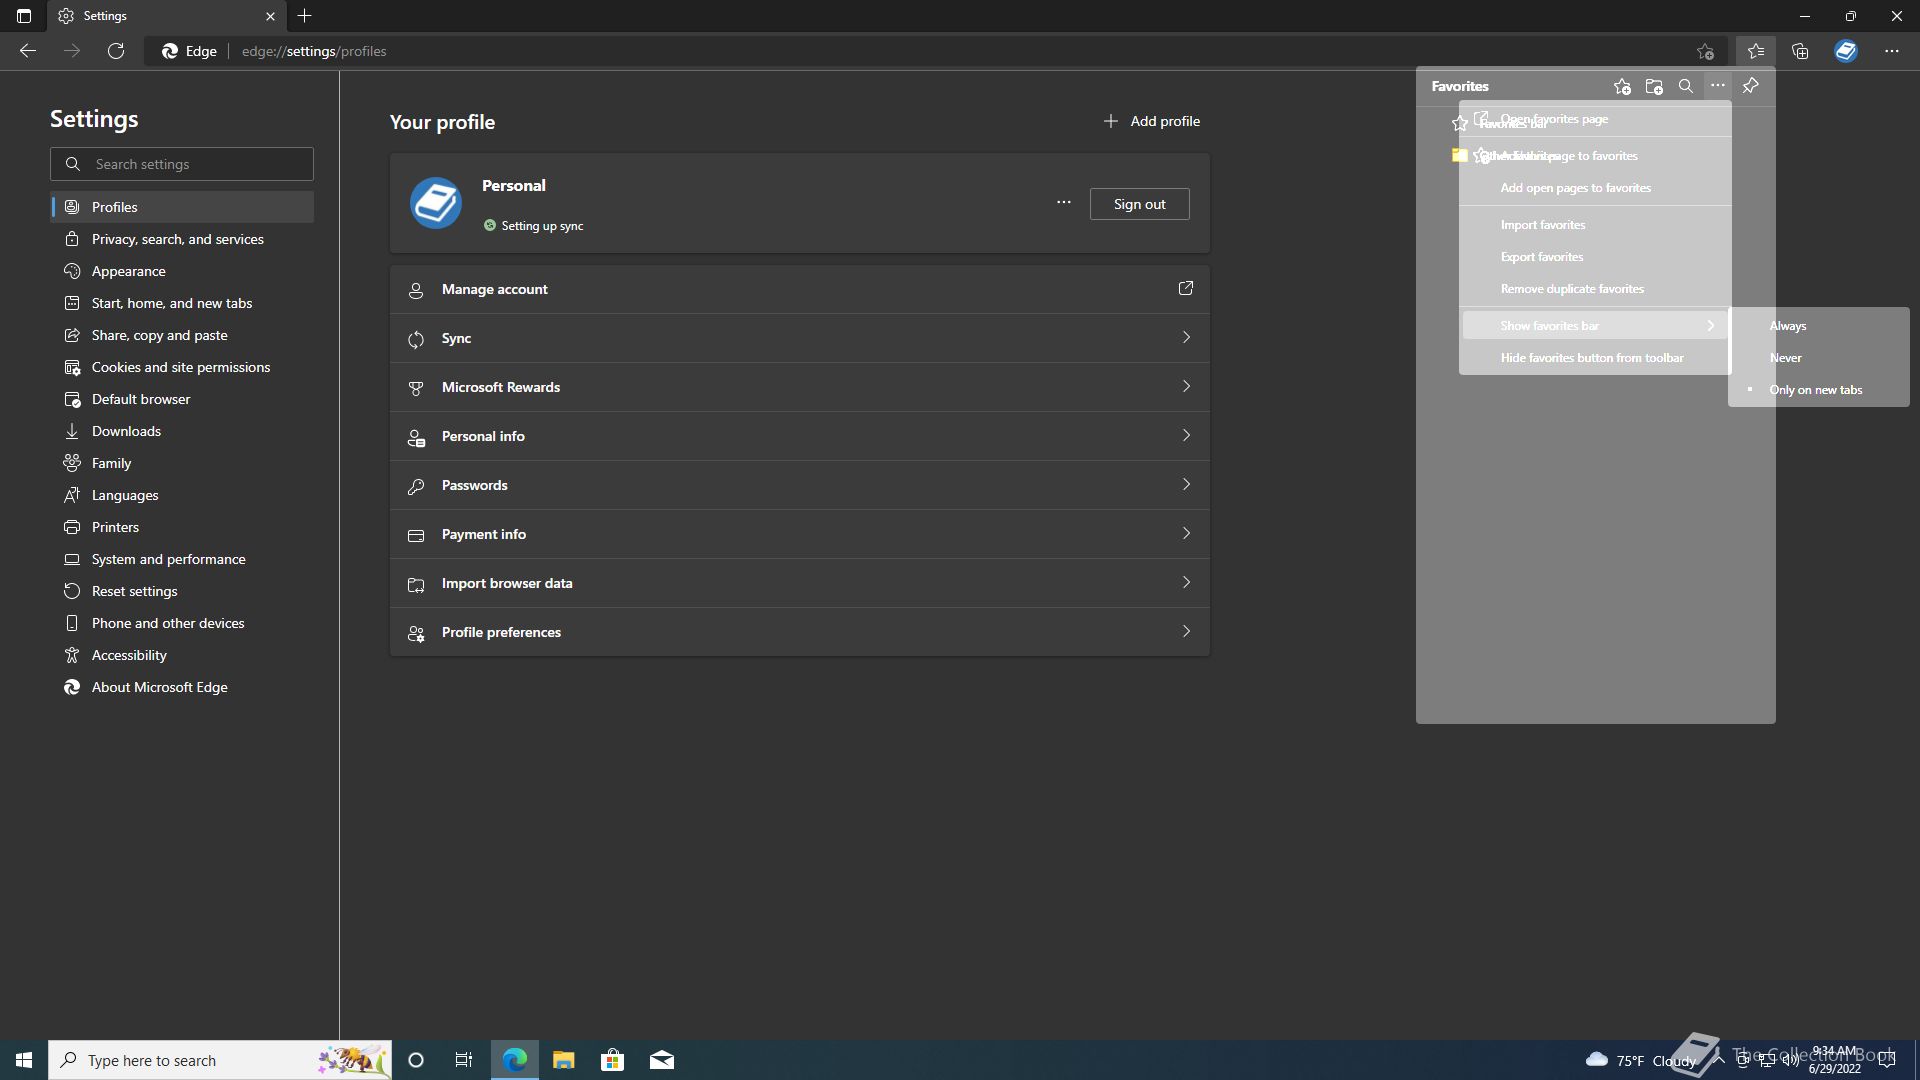Open the Family settings page
1920x1080 pixels.
tap(182, 463)
